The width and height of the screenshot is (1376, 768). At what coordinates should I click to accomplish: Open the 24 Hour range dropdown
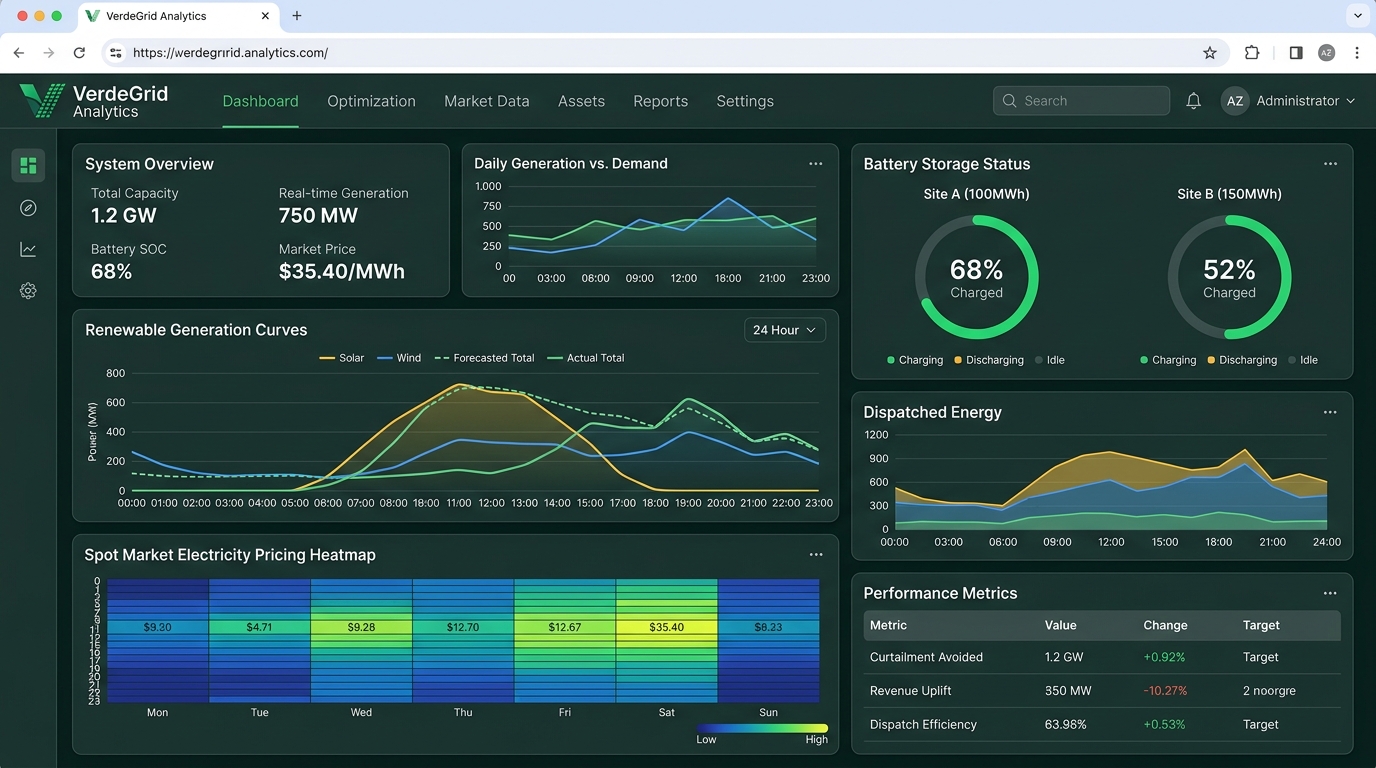[x=785, y=330]
